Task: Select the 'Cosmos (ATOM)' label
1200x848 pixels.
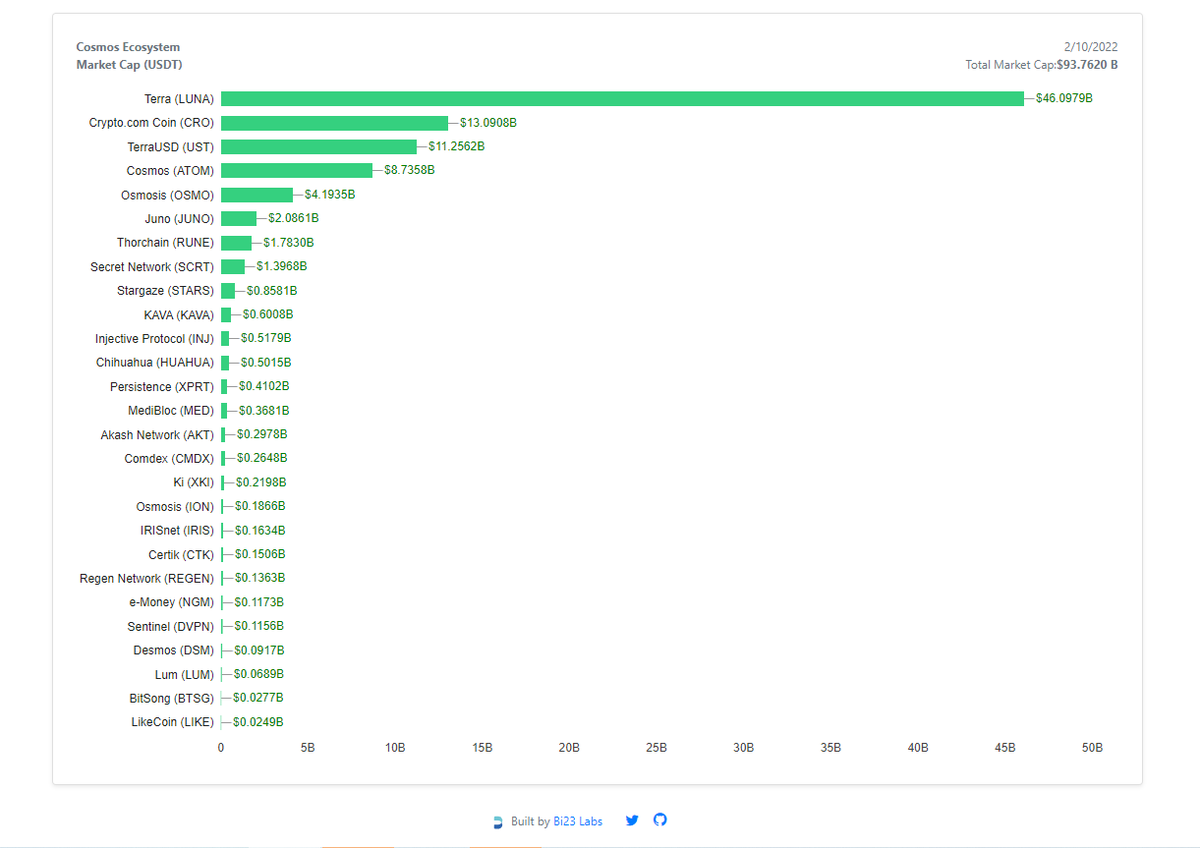Action: point(170,171)
